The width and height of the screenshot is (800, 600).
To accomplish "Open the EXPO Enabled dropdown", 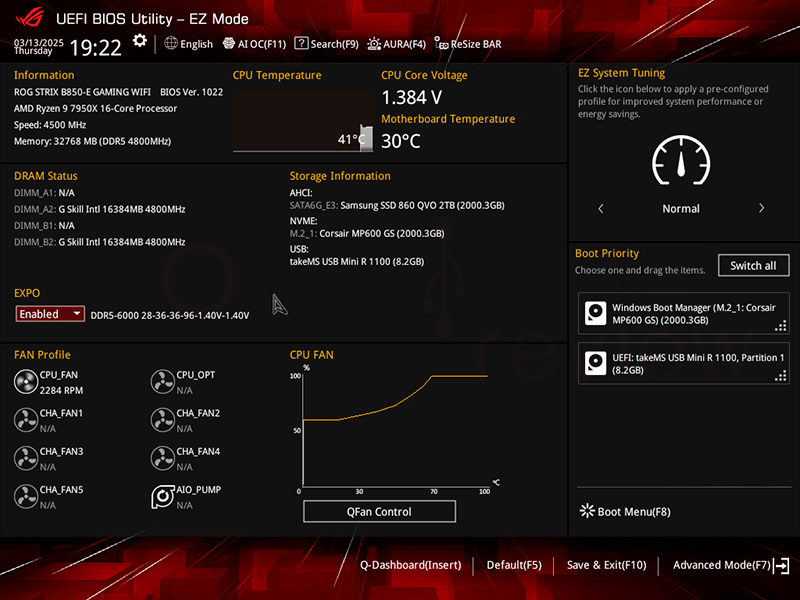I will point(50,314).
